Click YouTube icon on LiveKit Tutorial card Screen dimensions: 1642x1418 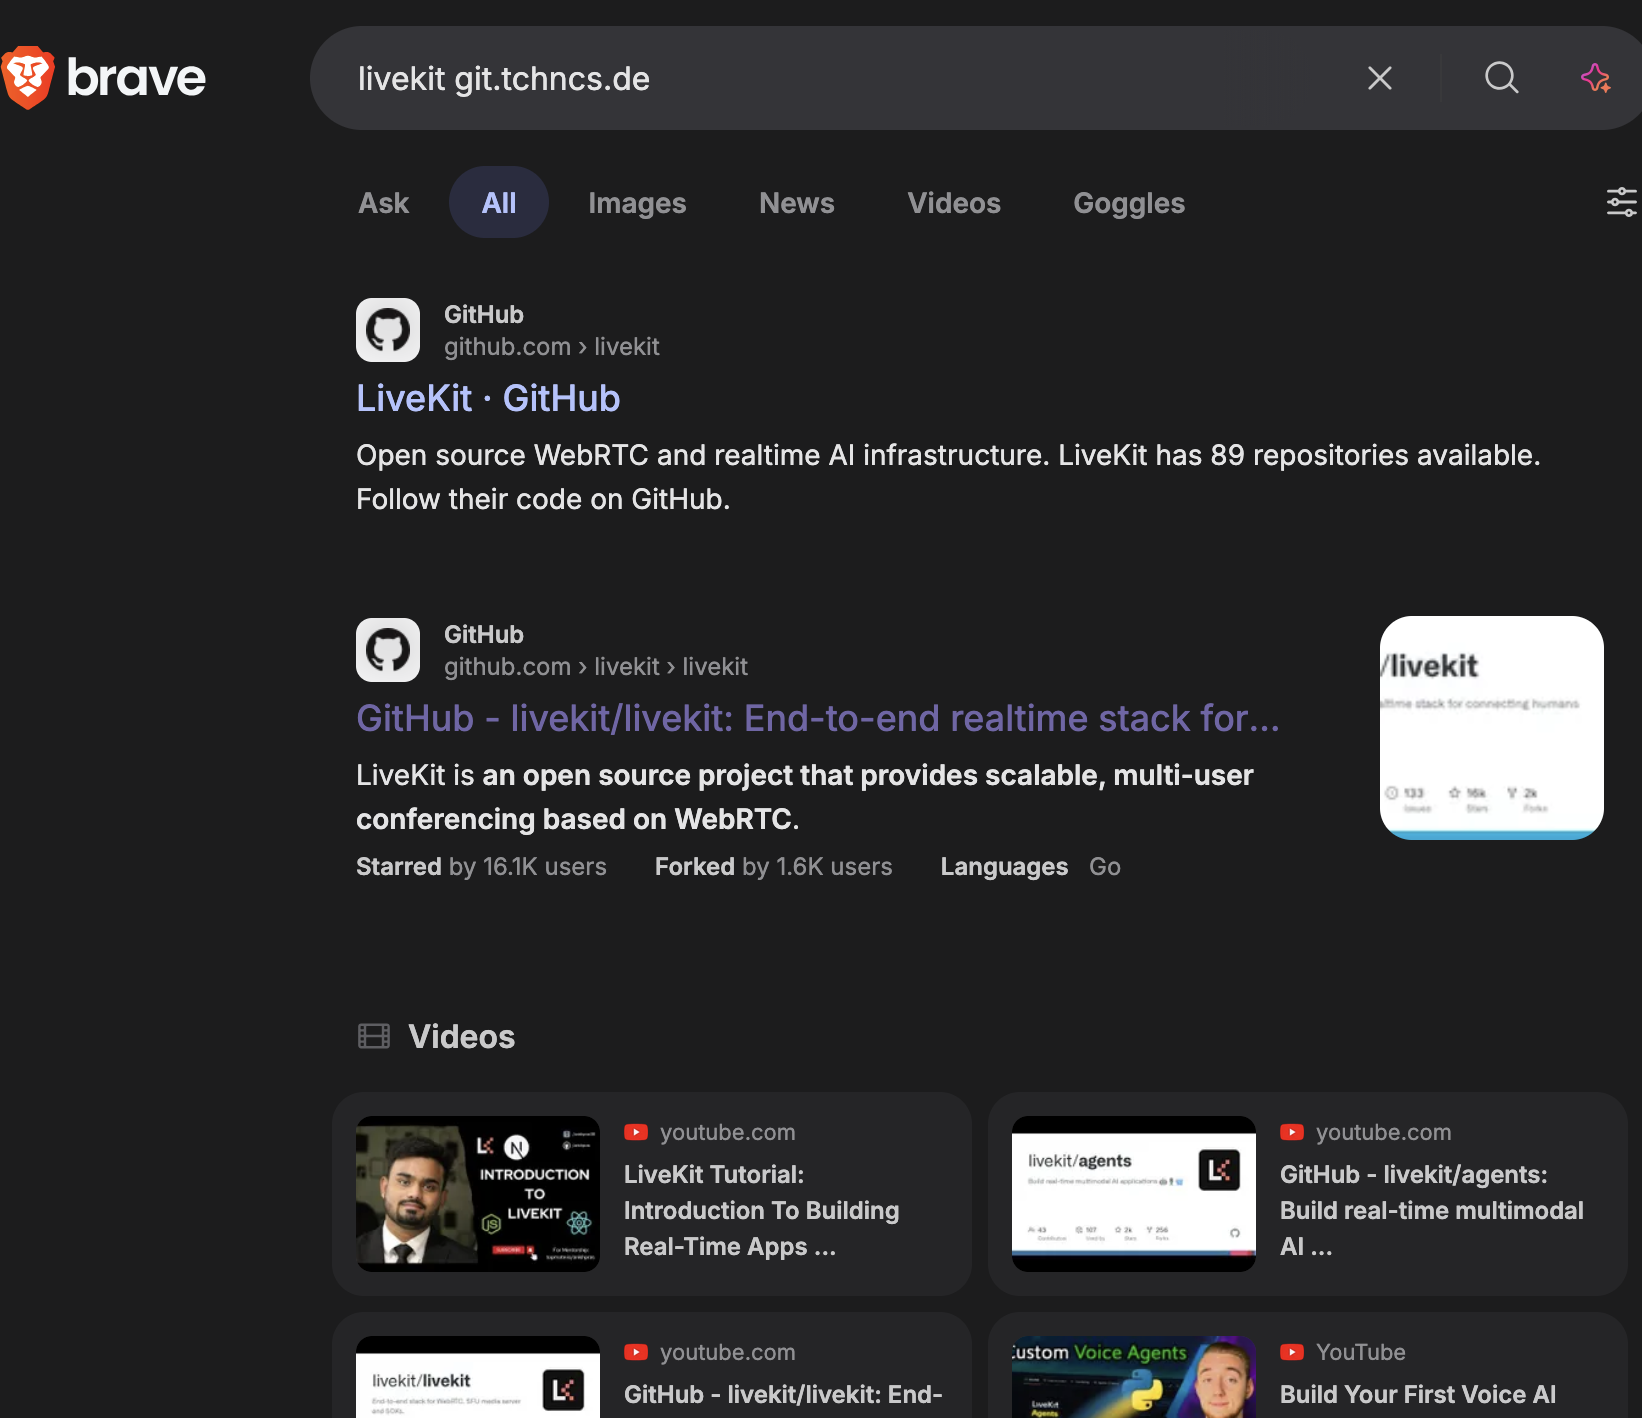636,1132
